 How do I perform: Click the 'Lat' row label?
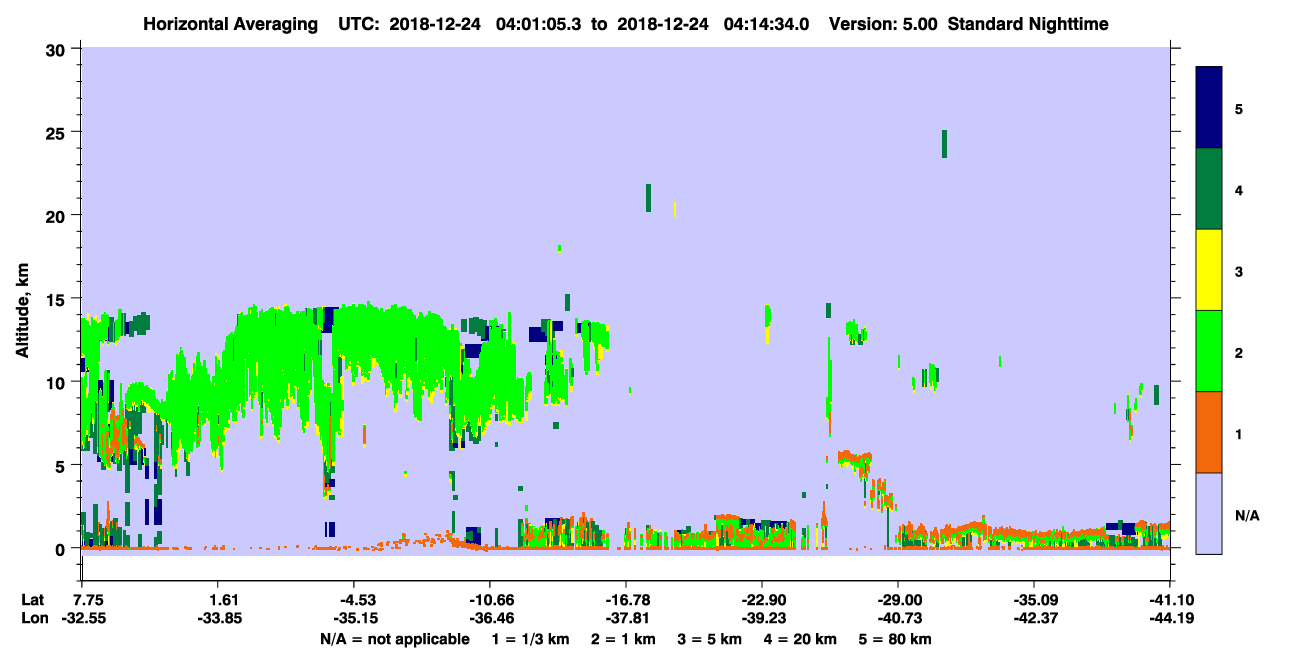(32, 600)
